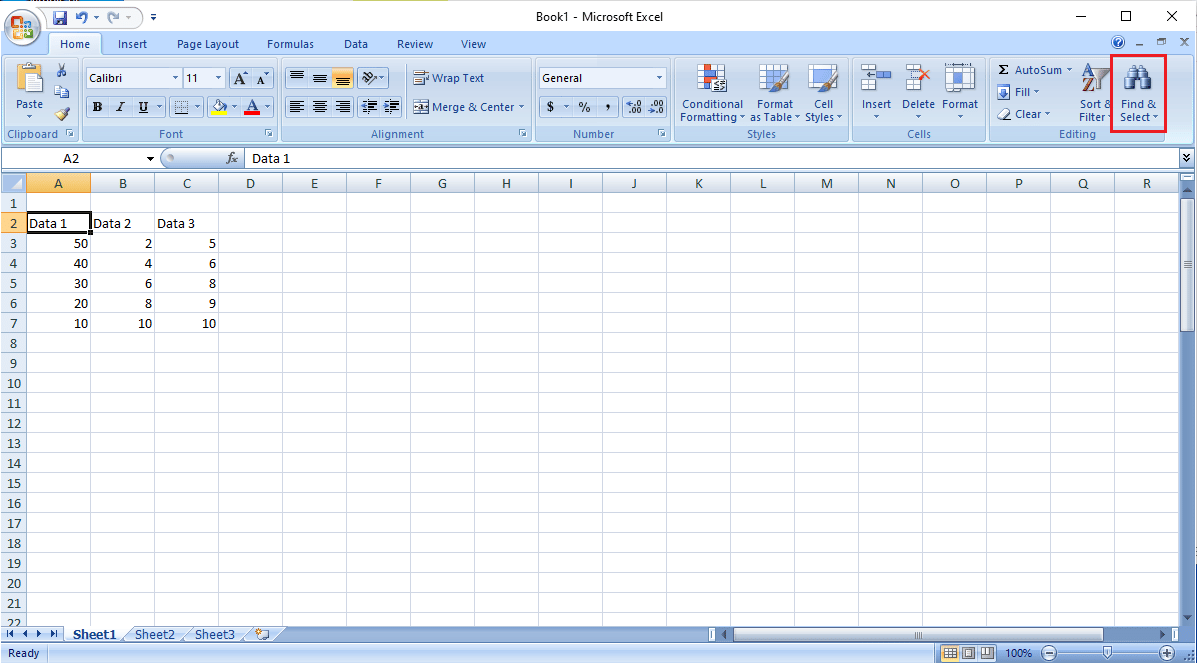Expand the Name Box dropdown arrow
The height and width of the screenshot is (663, 1197).
click(150, 158)
